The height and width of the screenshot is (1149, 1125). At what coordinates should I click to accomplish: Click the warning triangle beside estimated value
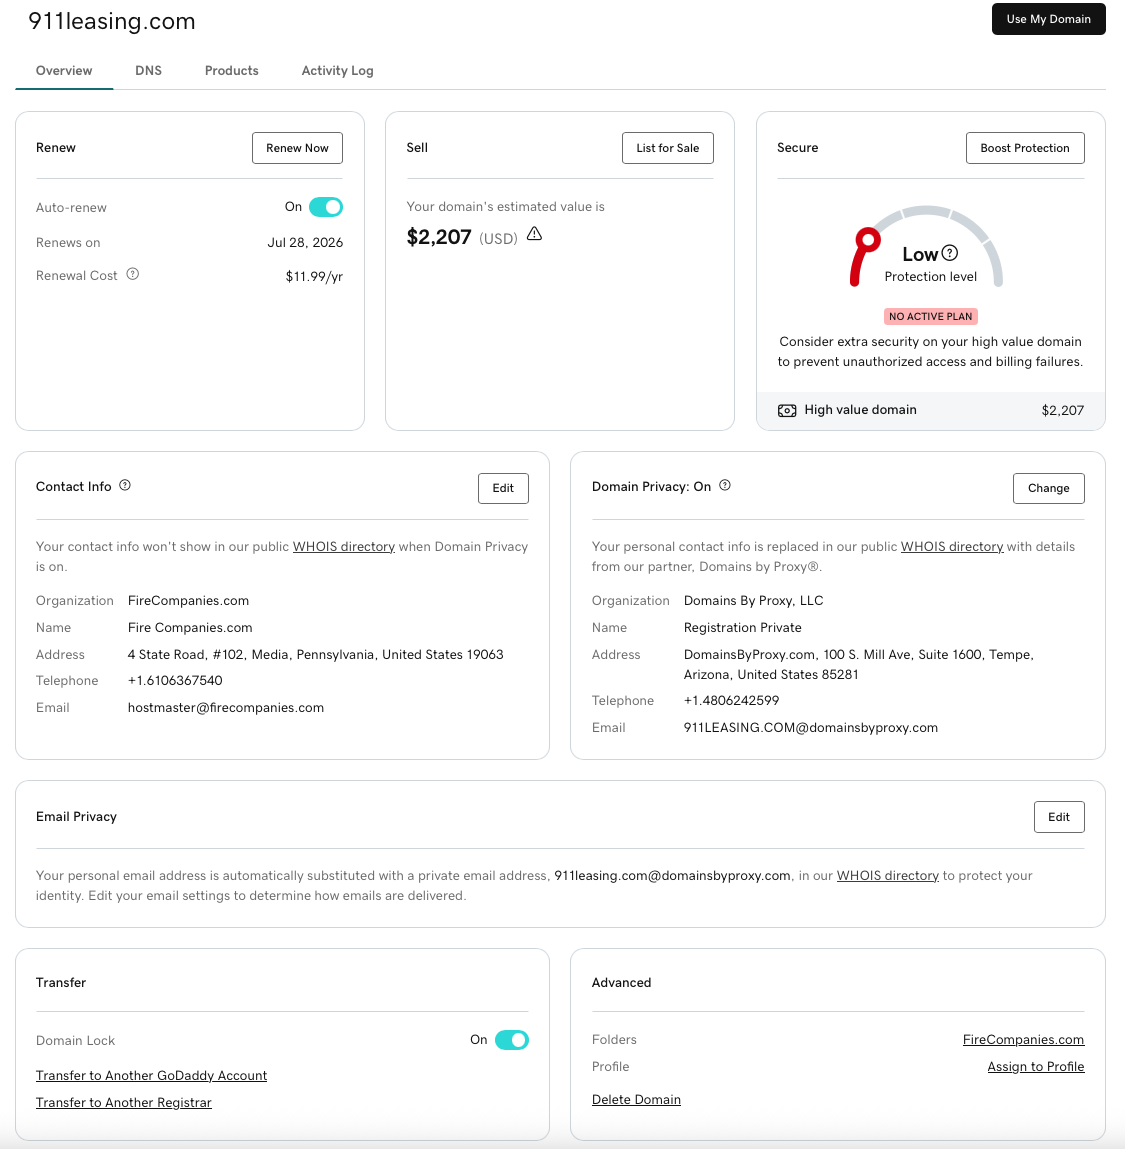pyautogui.click(x=535, y=234)
